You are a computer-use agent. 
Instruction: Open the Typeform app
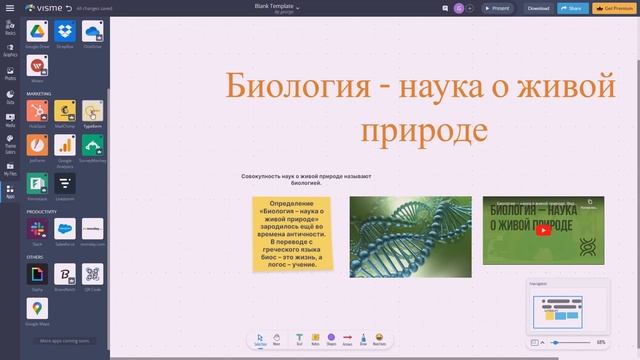coord(93,111)
